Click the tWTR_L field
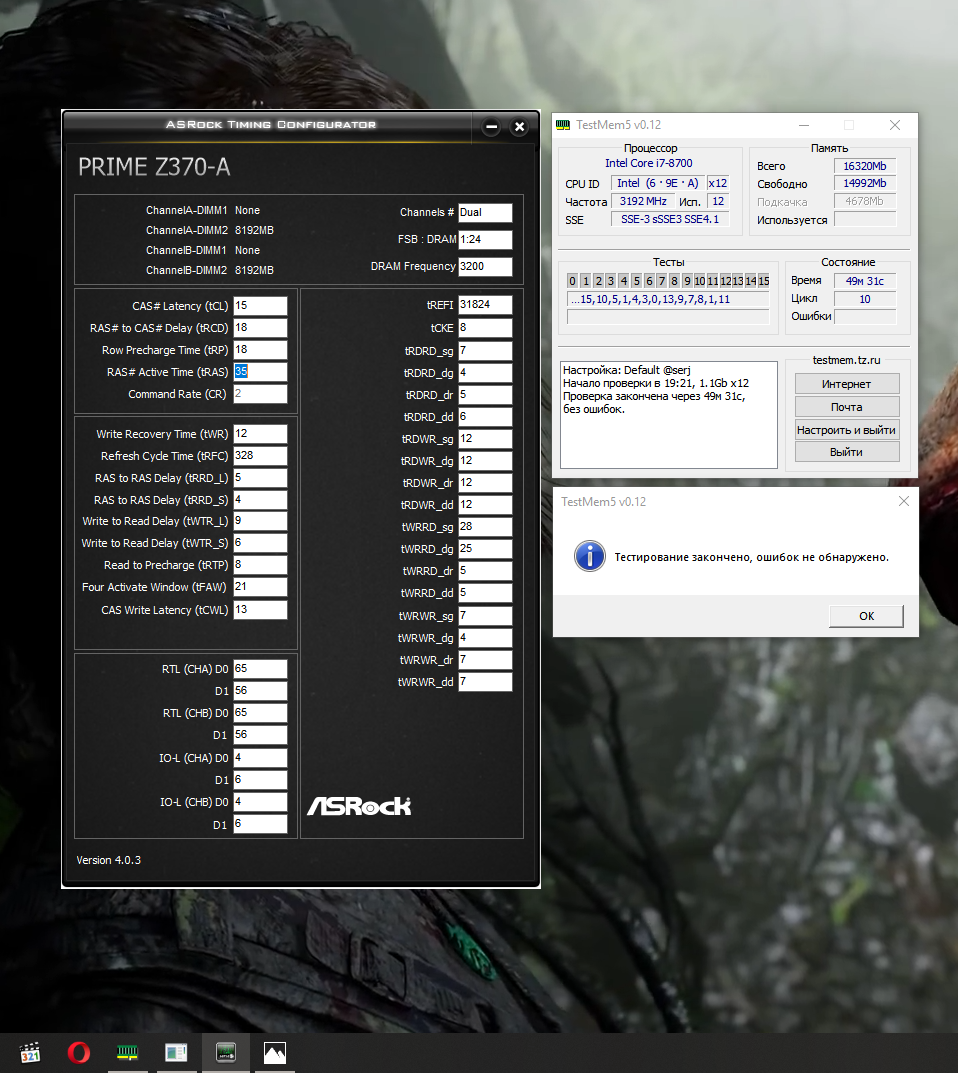The image size is (958, 1073). (x=260, y=521)
